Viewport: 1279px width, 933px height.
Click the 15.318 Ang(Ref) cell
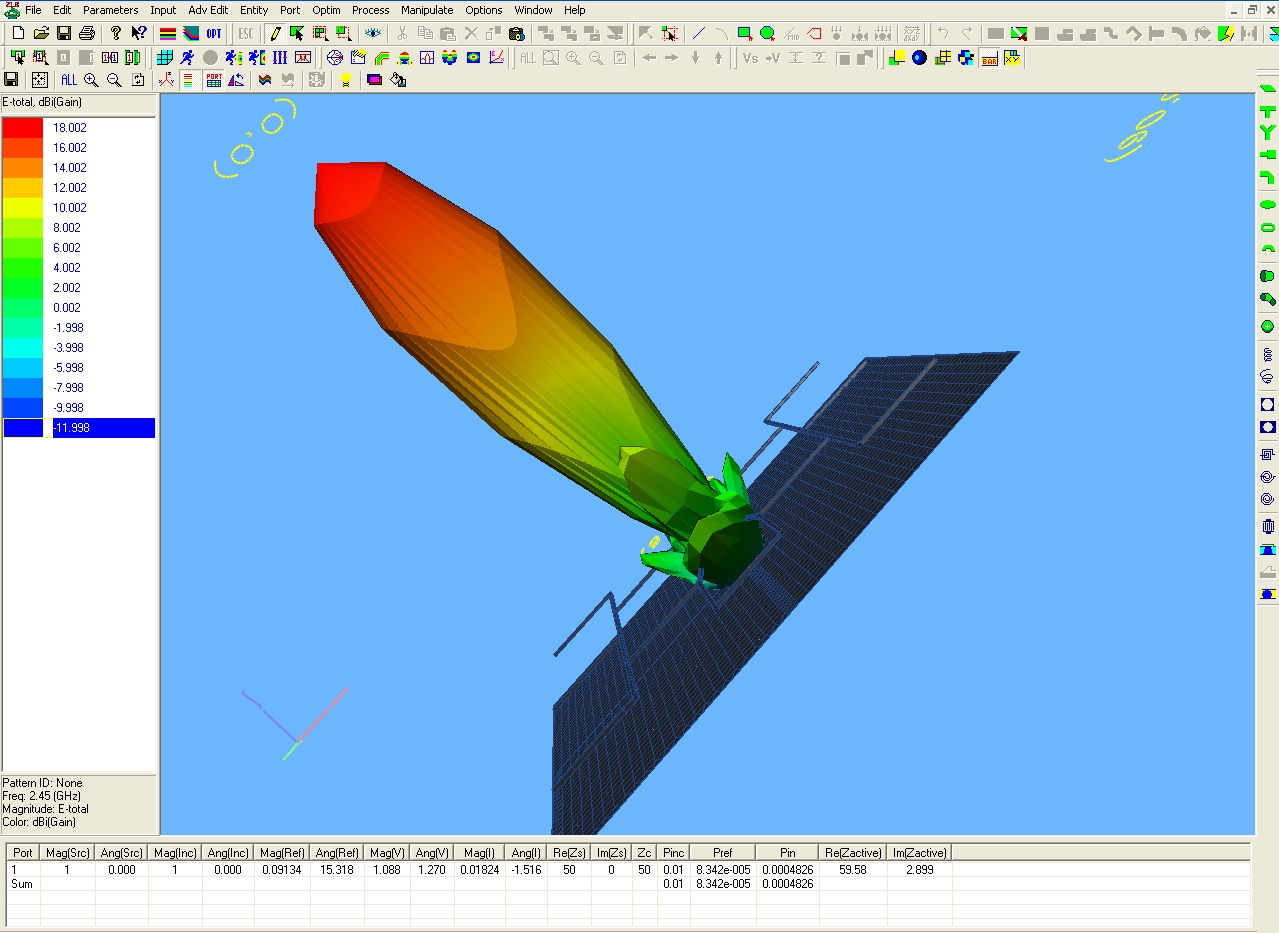click(336, 871)
